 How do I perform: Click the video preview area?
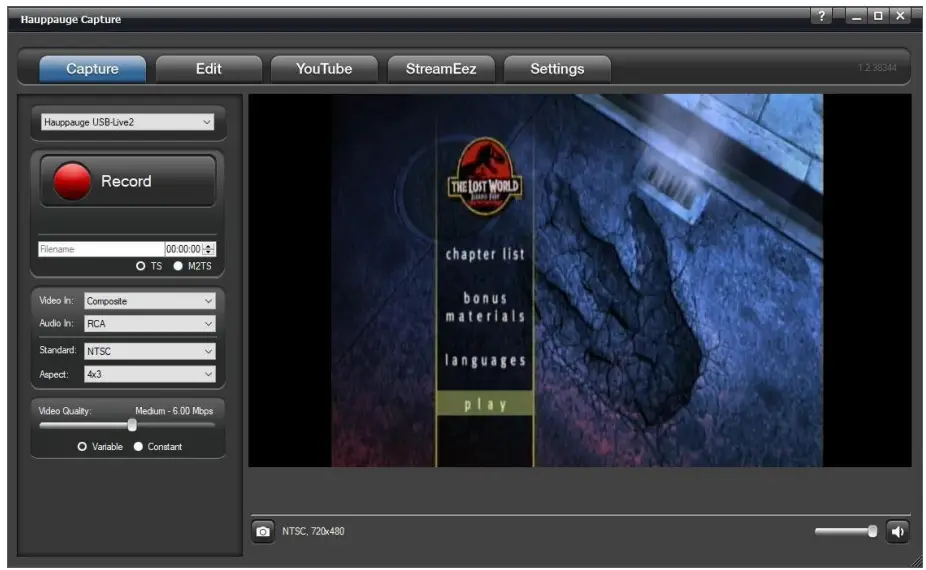[x=580, y=281]
